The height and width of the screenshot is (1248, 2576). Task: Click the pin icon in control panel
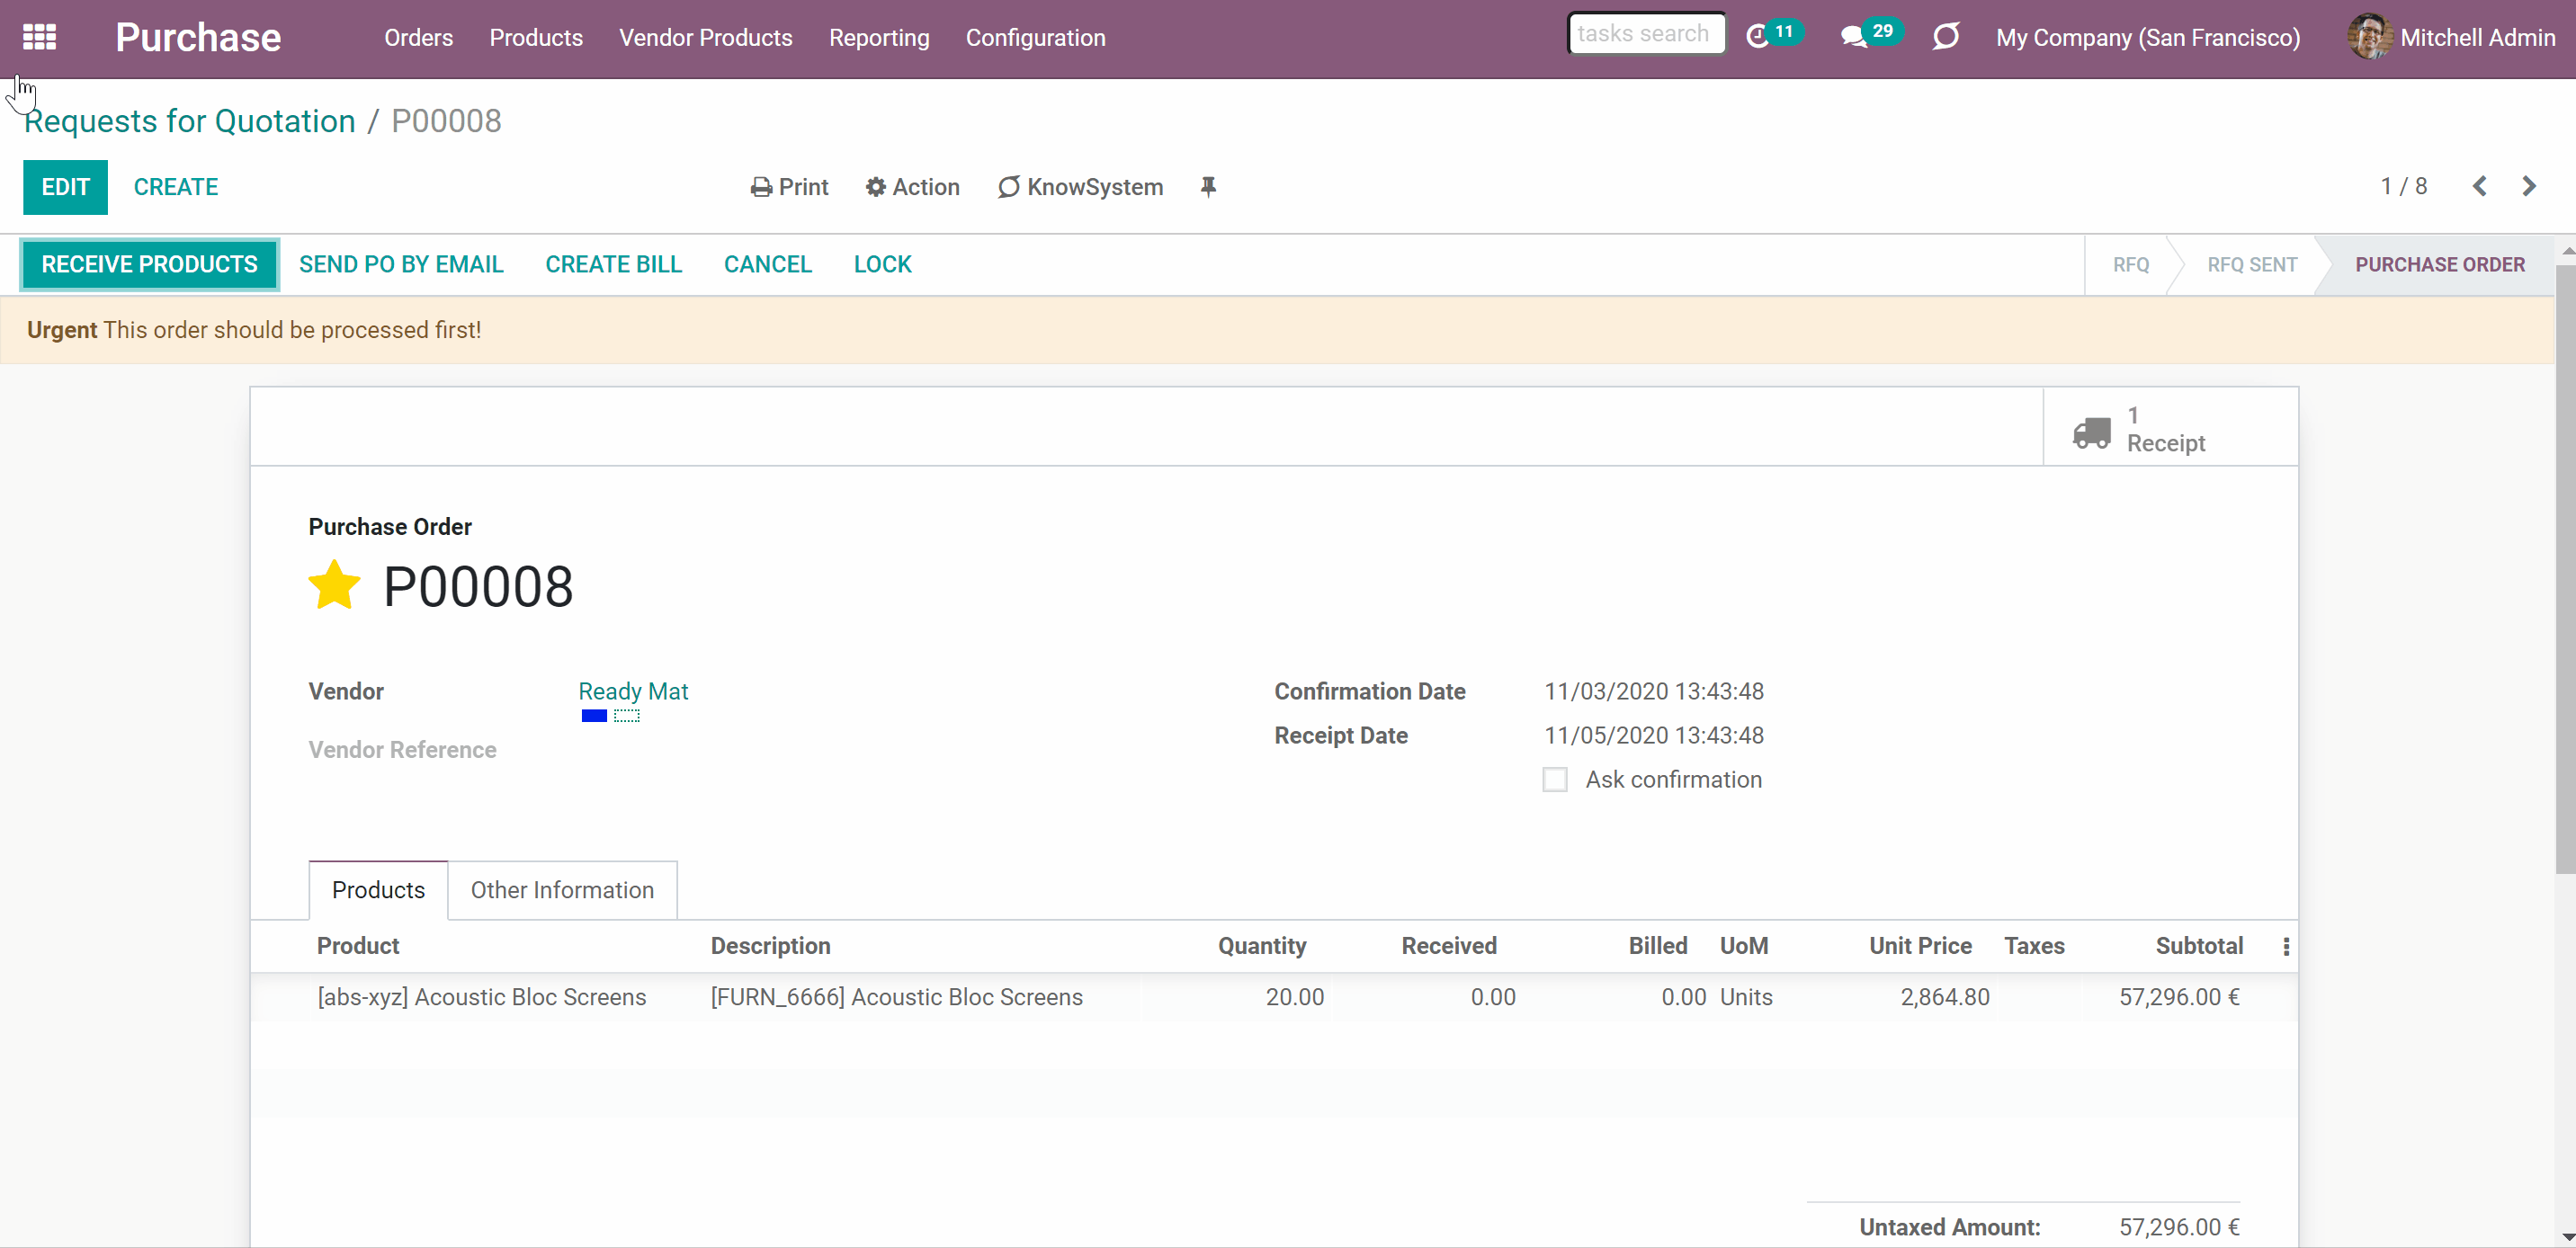click(x=1208, y=187)
